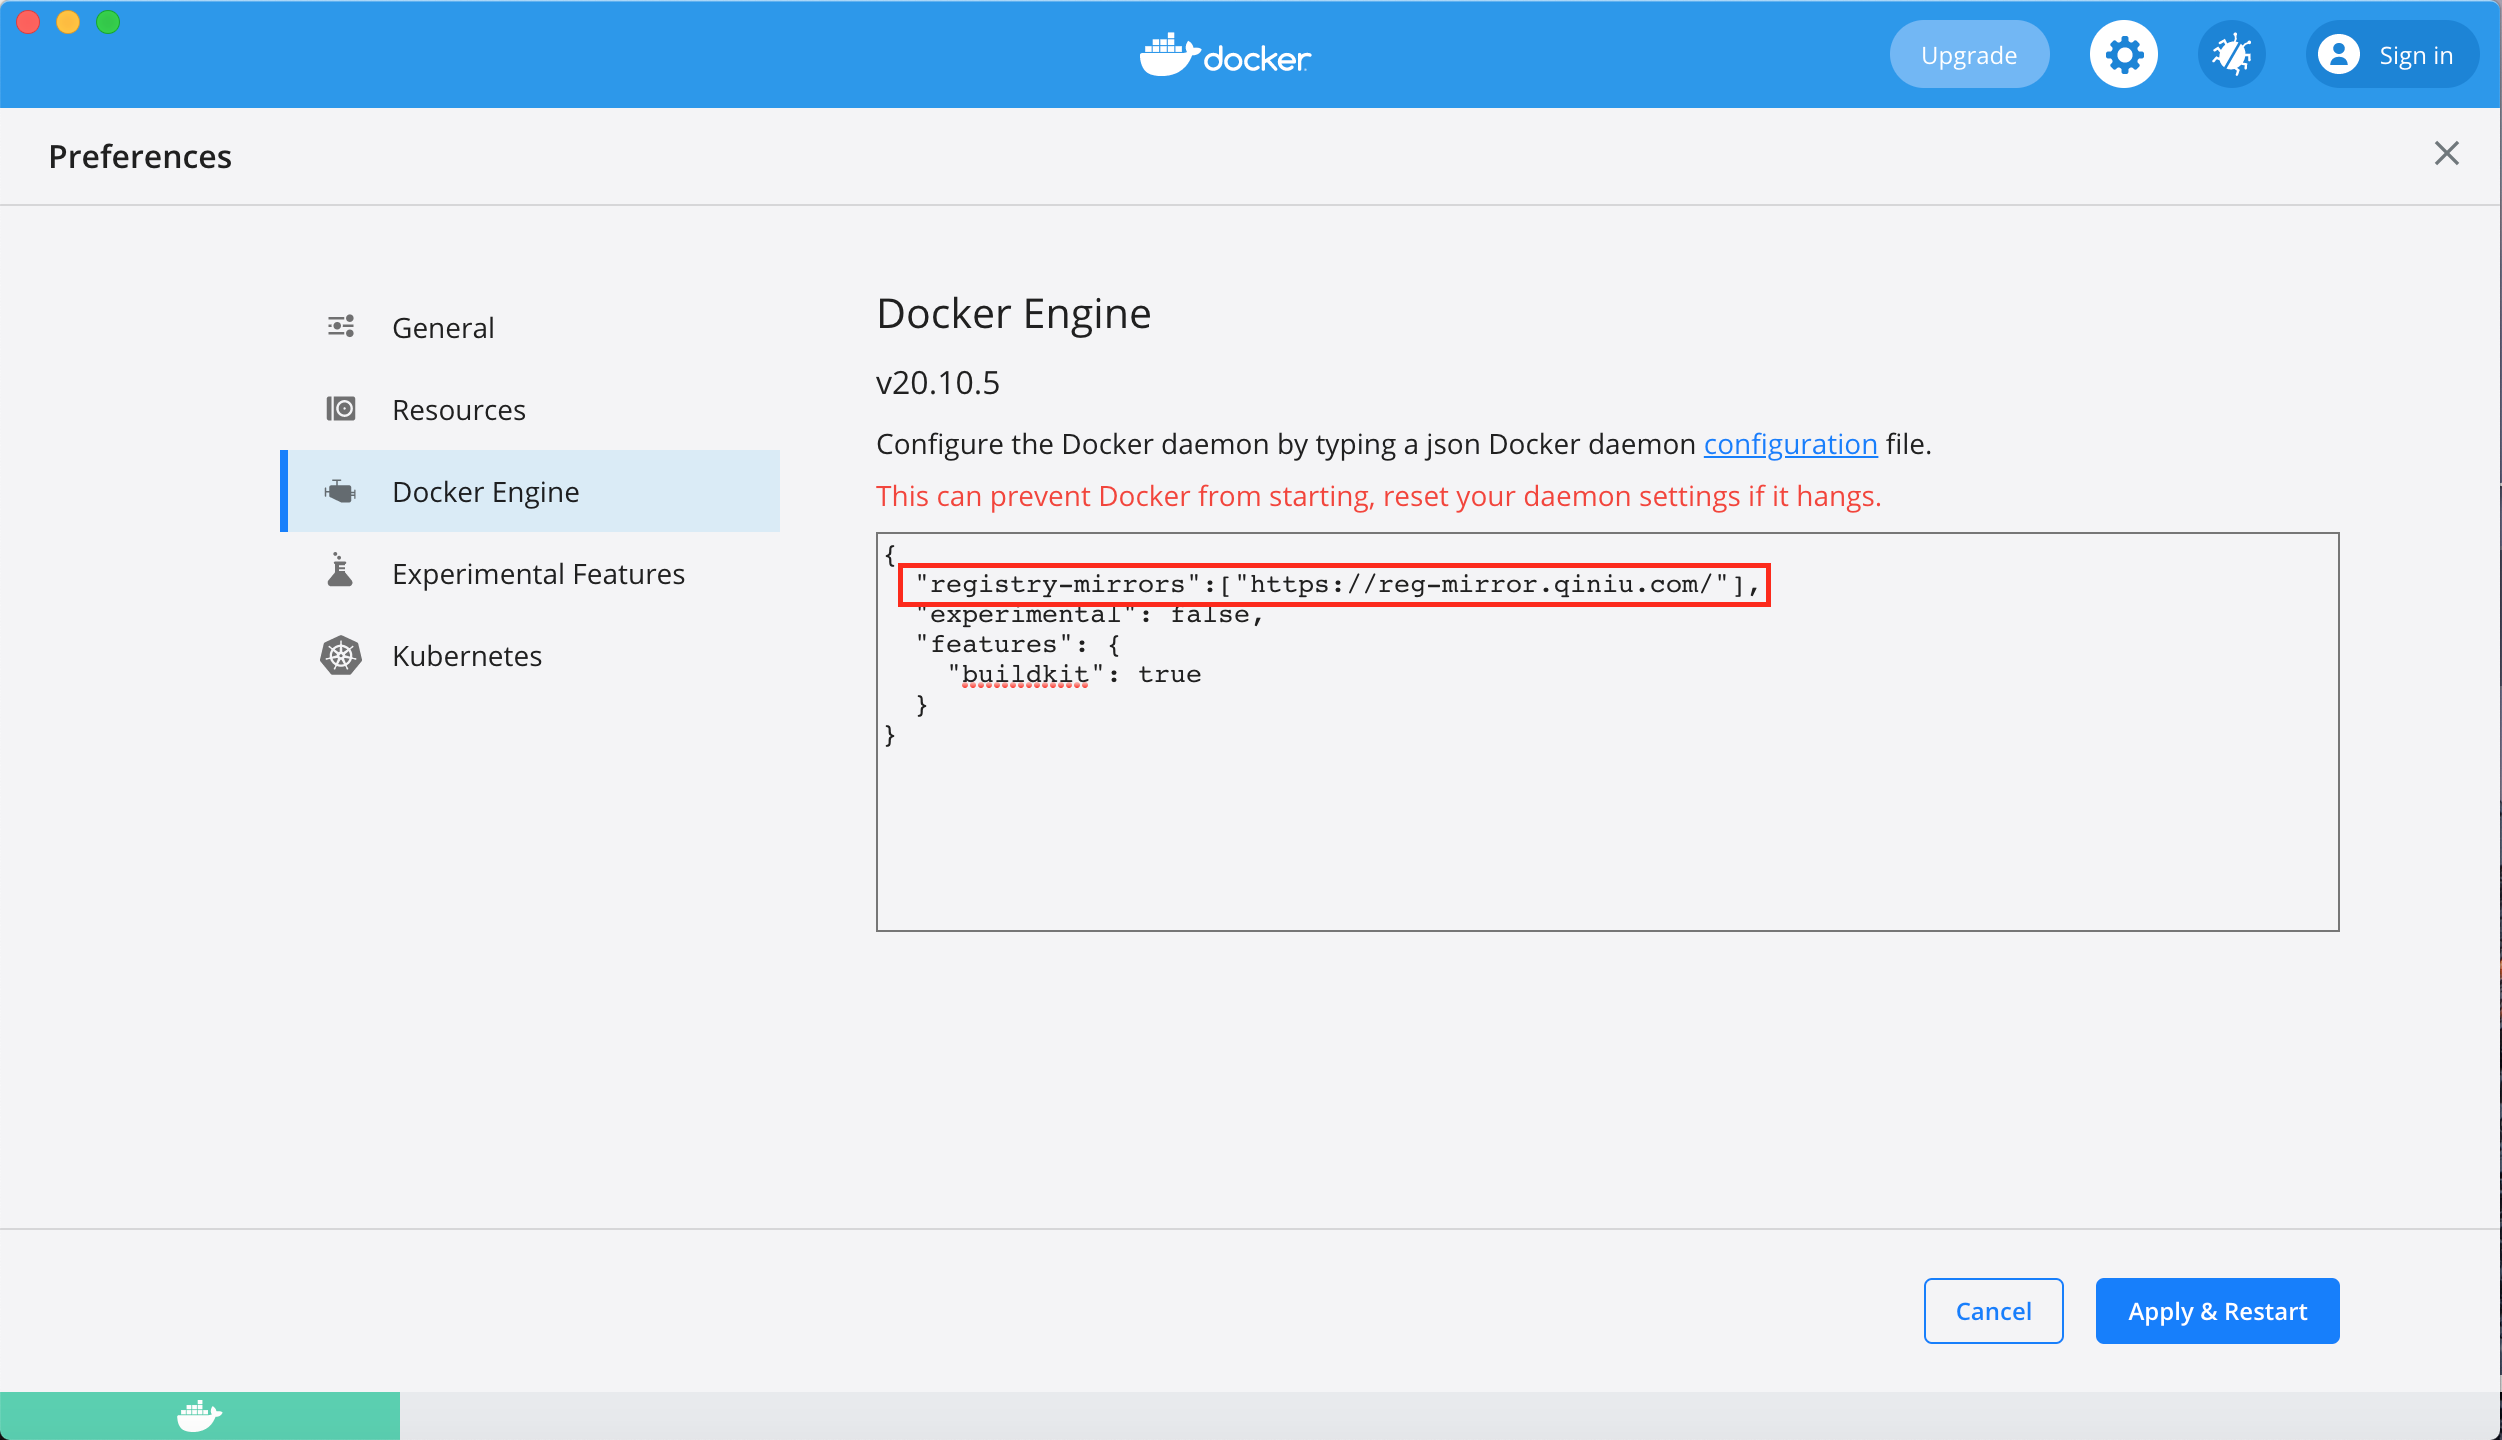The width and height of the screenshot is (2502, 1440).
Task: Open the Resources preferences section
Action: [530, 409]
